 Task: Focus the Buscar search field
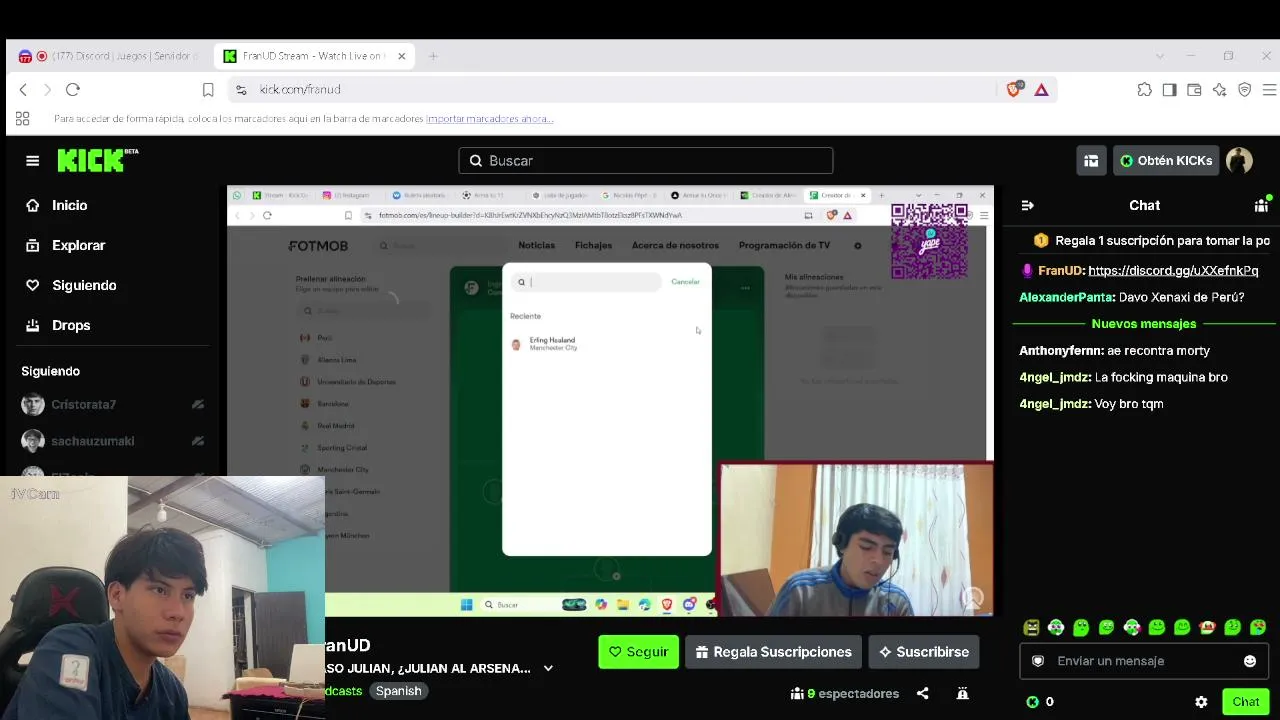click(646, 161)
